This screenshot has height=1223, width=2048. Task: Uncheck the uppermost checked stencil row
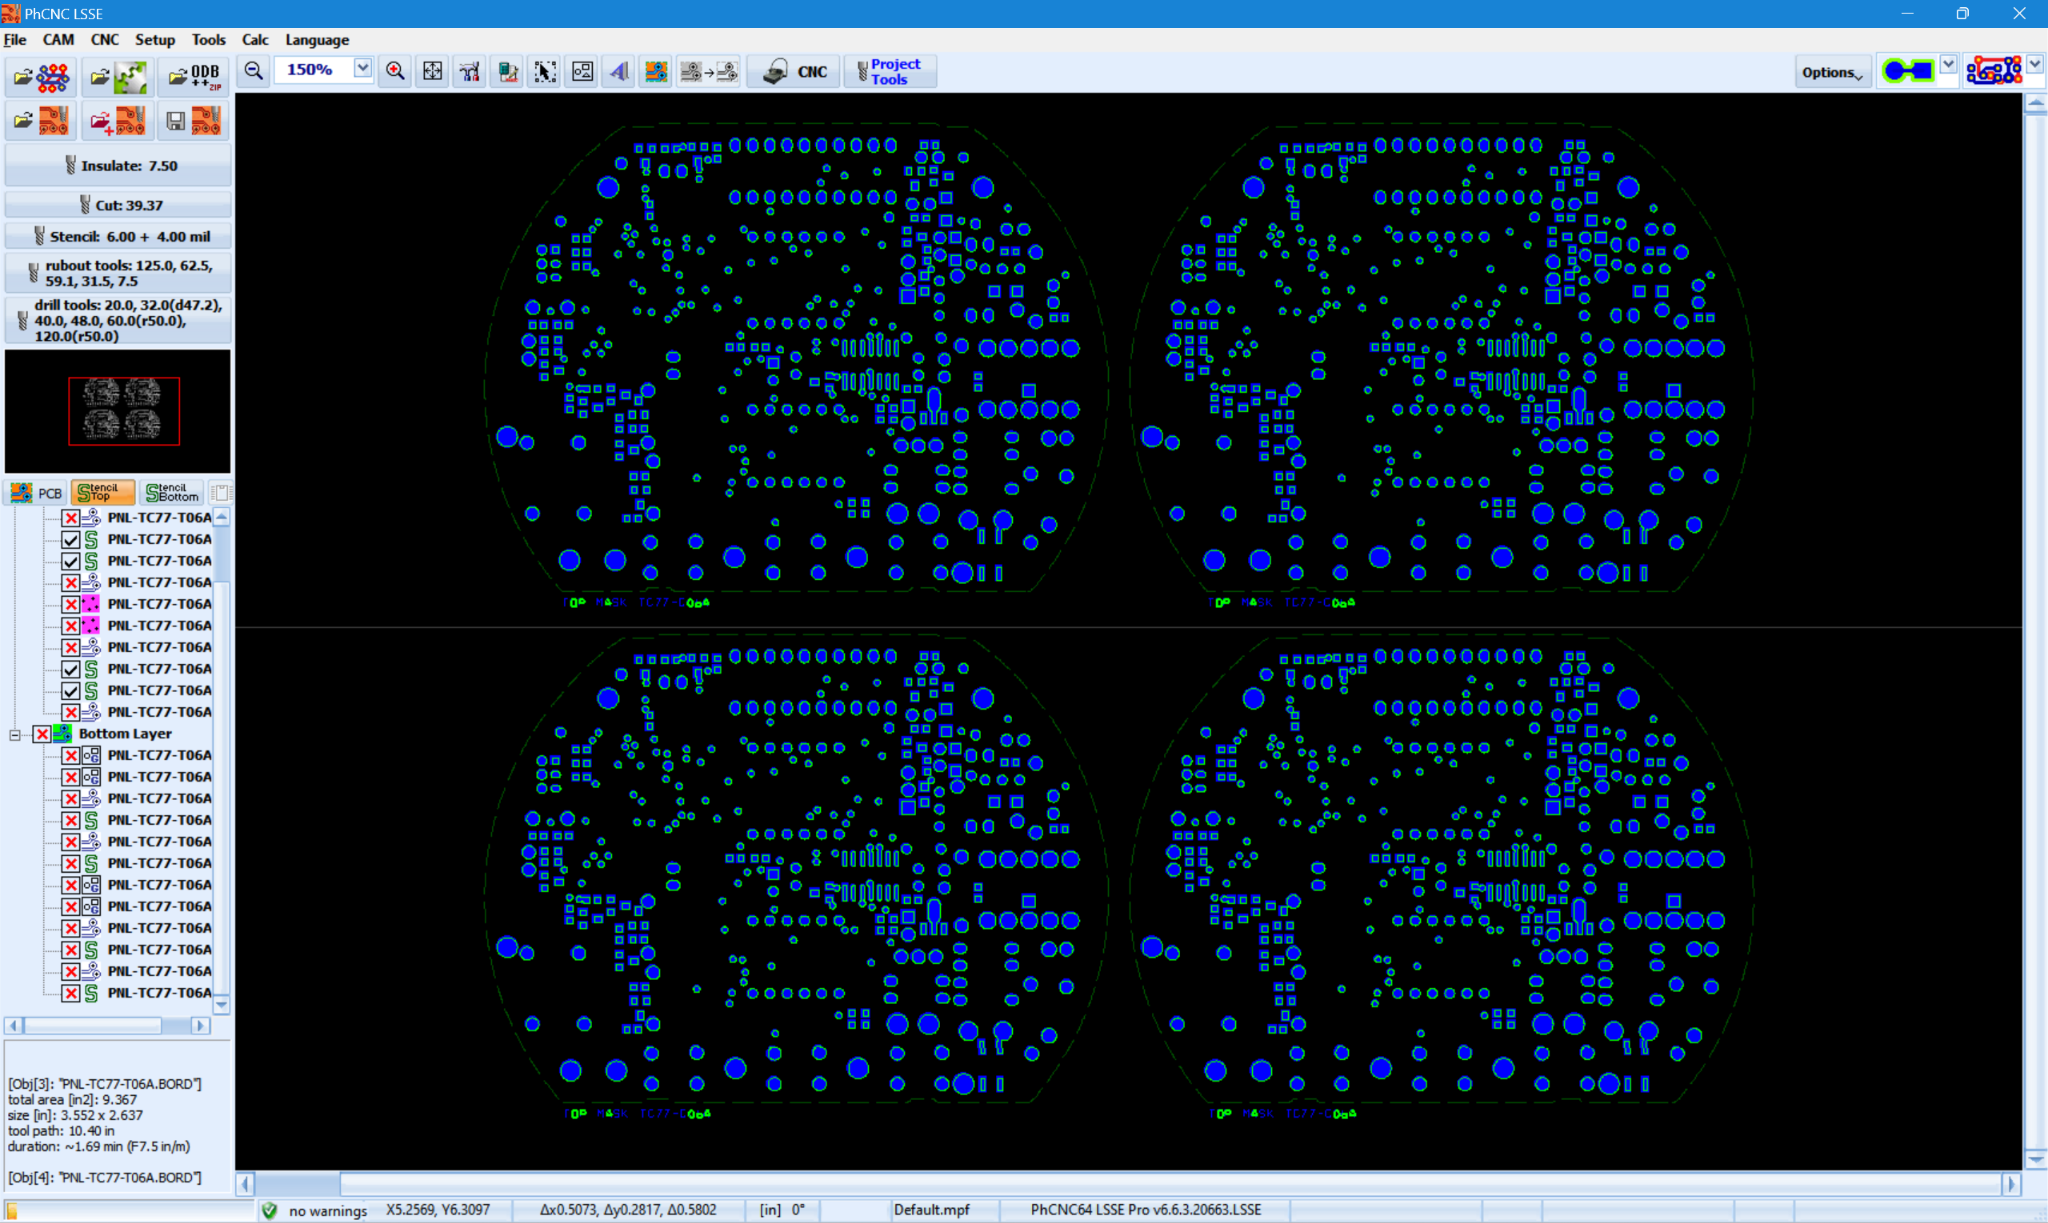click(x=71, y=540)
